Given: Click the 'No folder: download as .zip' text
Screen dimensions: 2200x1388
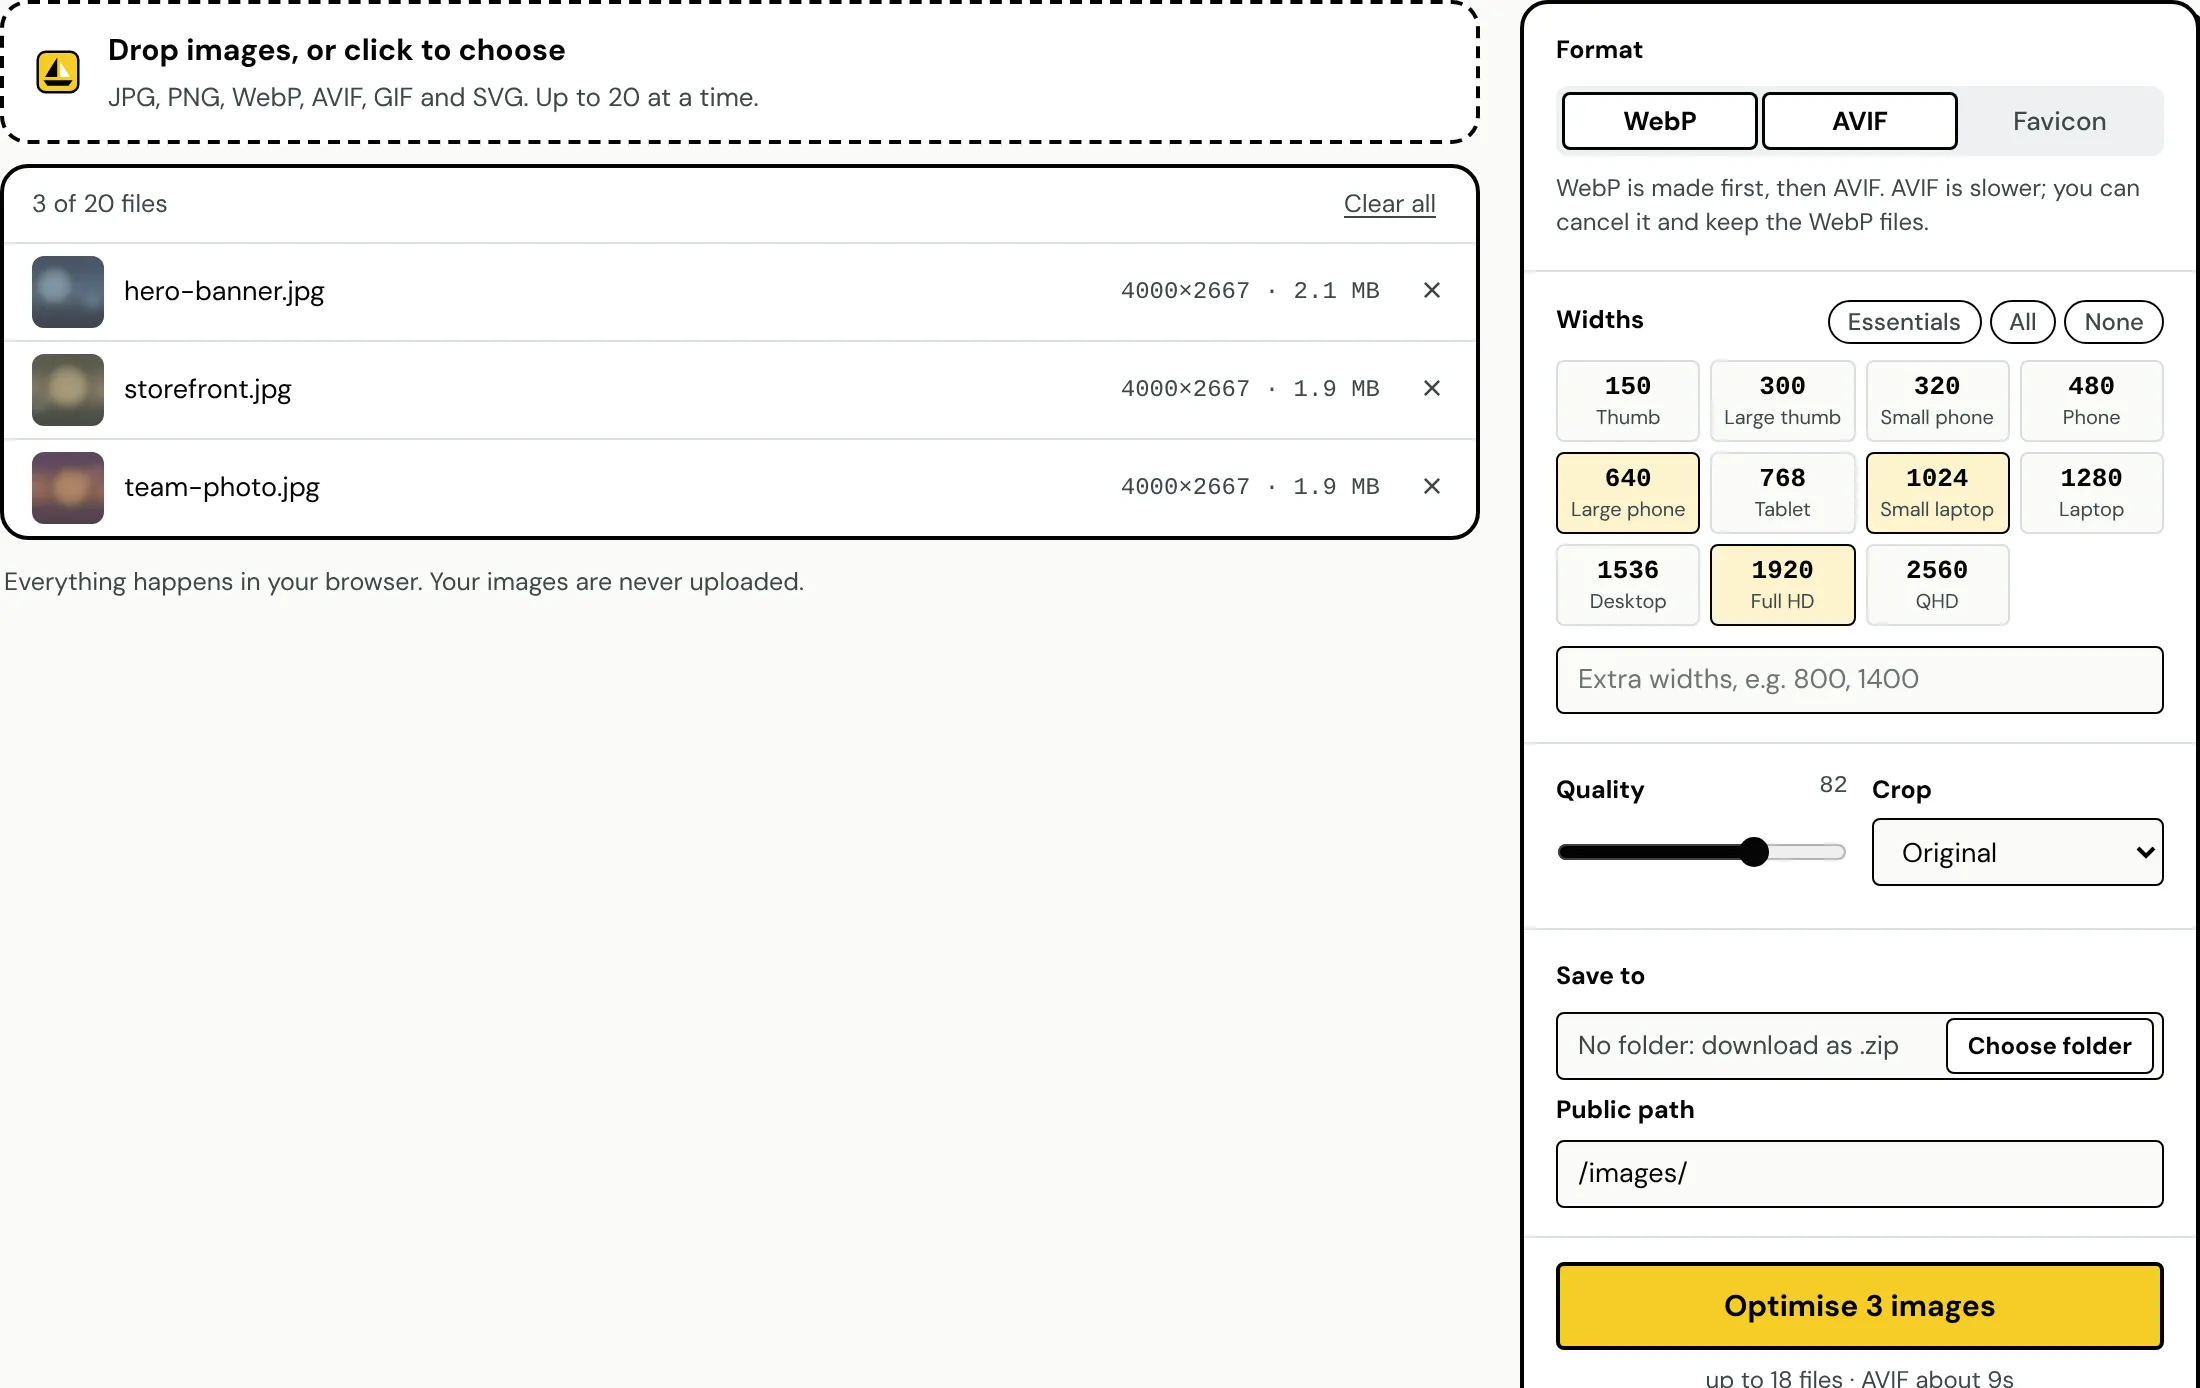Looking at the screenshot, I should (1737, 1046).
